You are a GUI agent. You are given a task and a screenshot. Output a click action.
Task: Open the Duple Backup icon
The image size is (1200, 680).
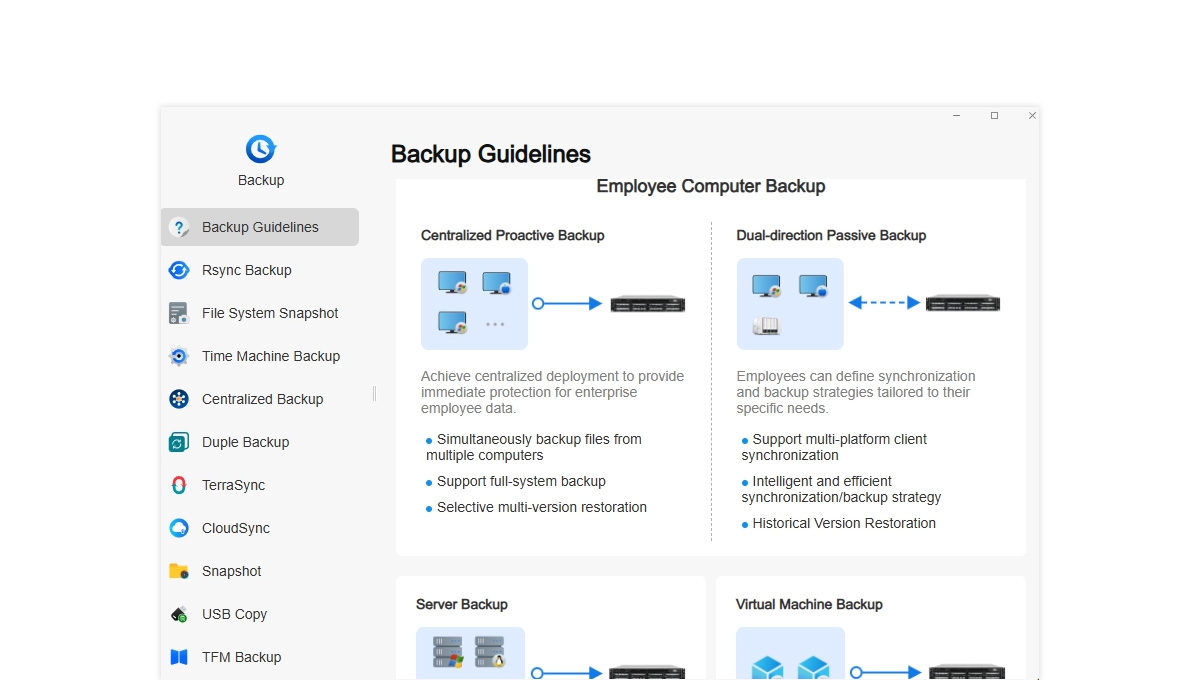(x=179, y=442)
